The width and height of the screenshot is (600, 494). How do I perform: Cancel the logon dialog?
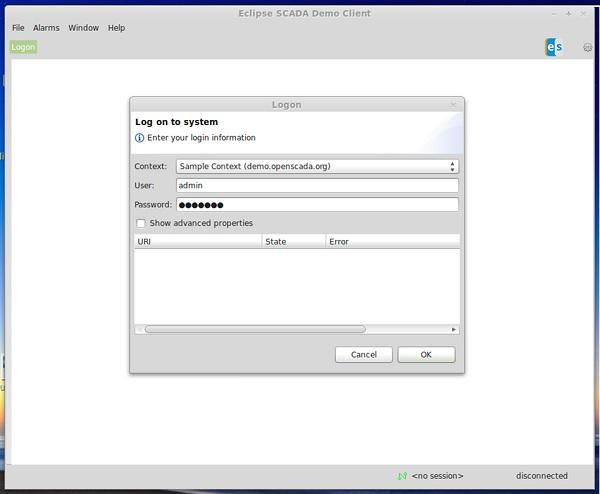pyautogui.click(x=364, y=355)
